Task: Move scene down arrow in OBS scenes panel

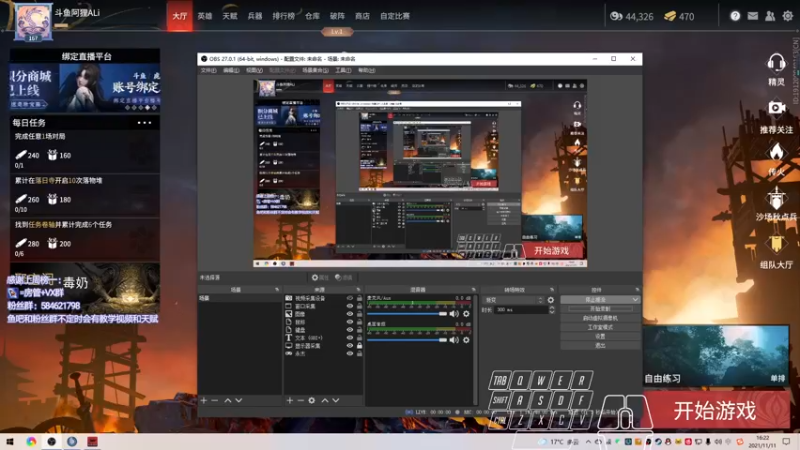Action: tap(239, 401)
